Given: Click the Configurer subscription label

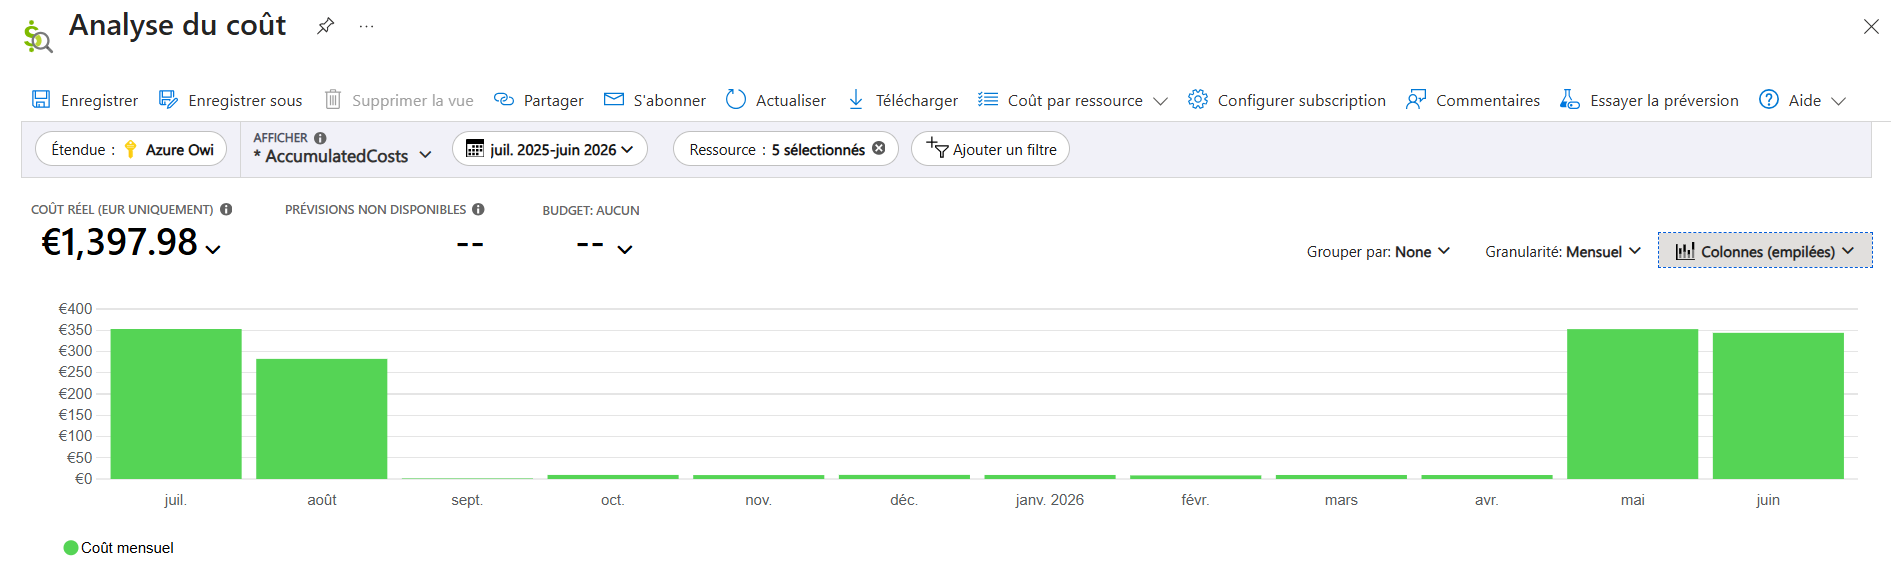Looking at the screenshot, I should tap(1301, 100).
